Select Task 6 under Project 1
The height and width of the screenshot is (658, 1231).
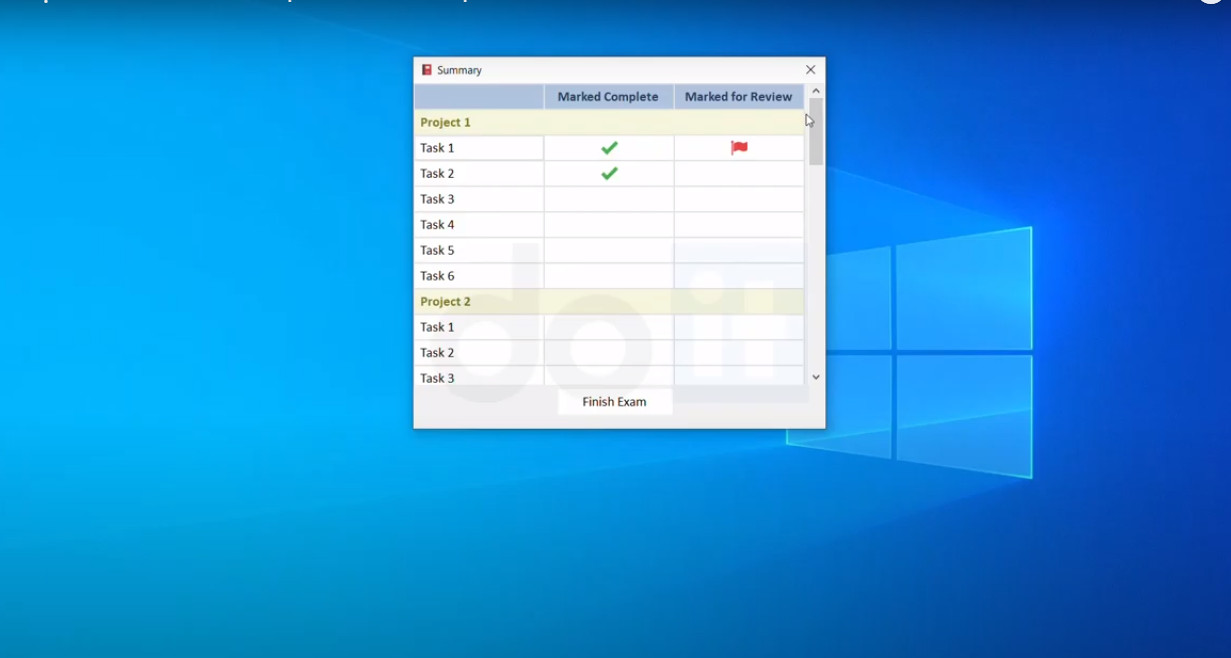[x=479, y=276]
